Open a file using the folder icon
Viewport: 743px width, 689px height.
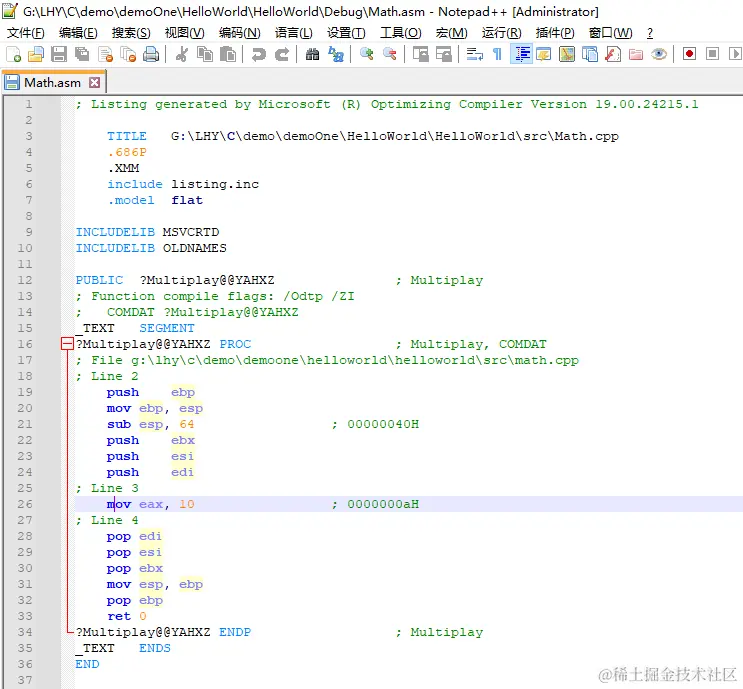36,54
